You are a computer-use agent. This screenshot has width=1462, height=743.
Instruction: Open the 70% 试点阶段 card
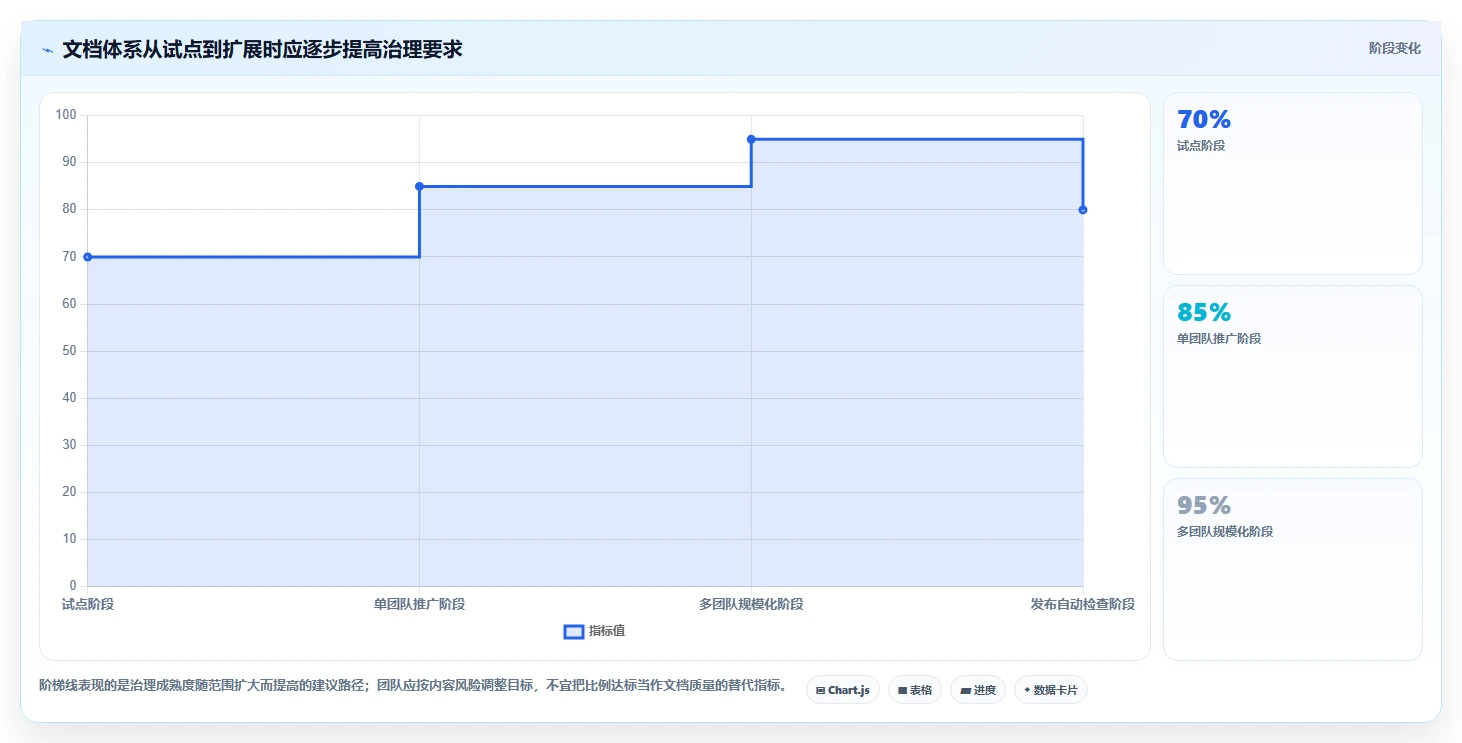tap(1292, 183)
